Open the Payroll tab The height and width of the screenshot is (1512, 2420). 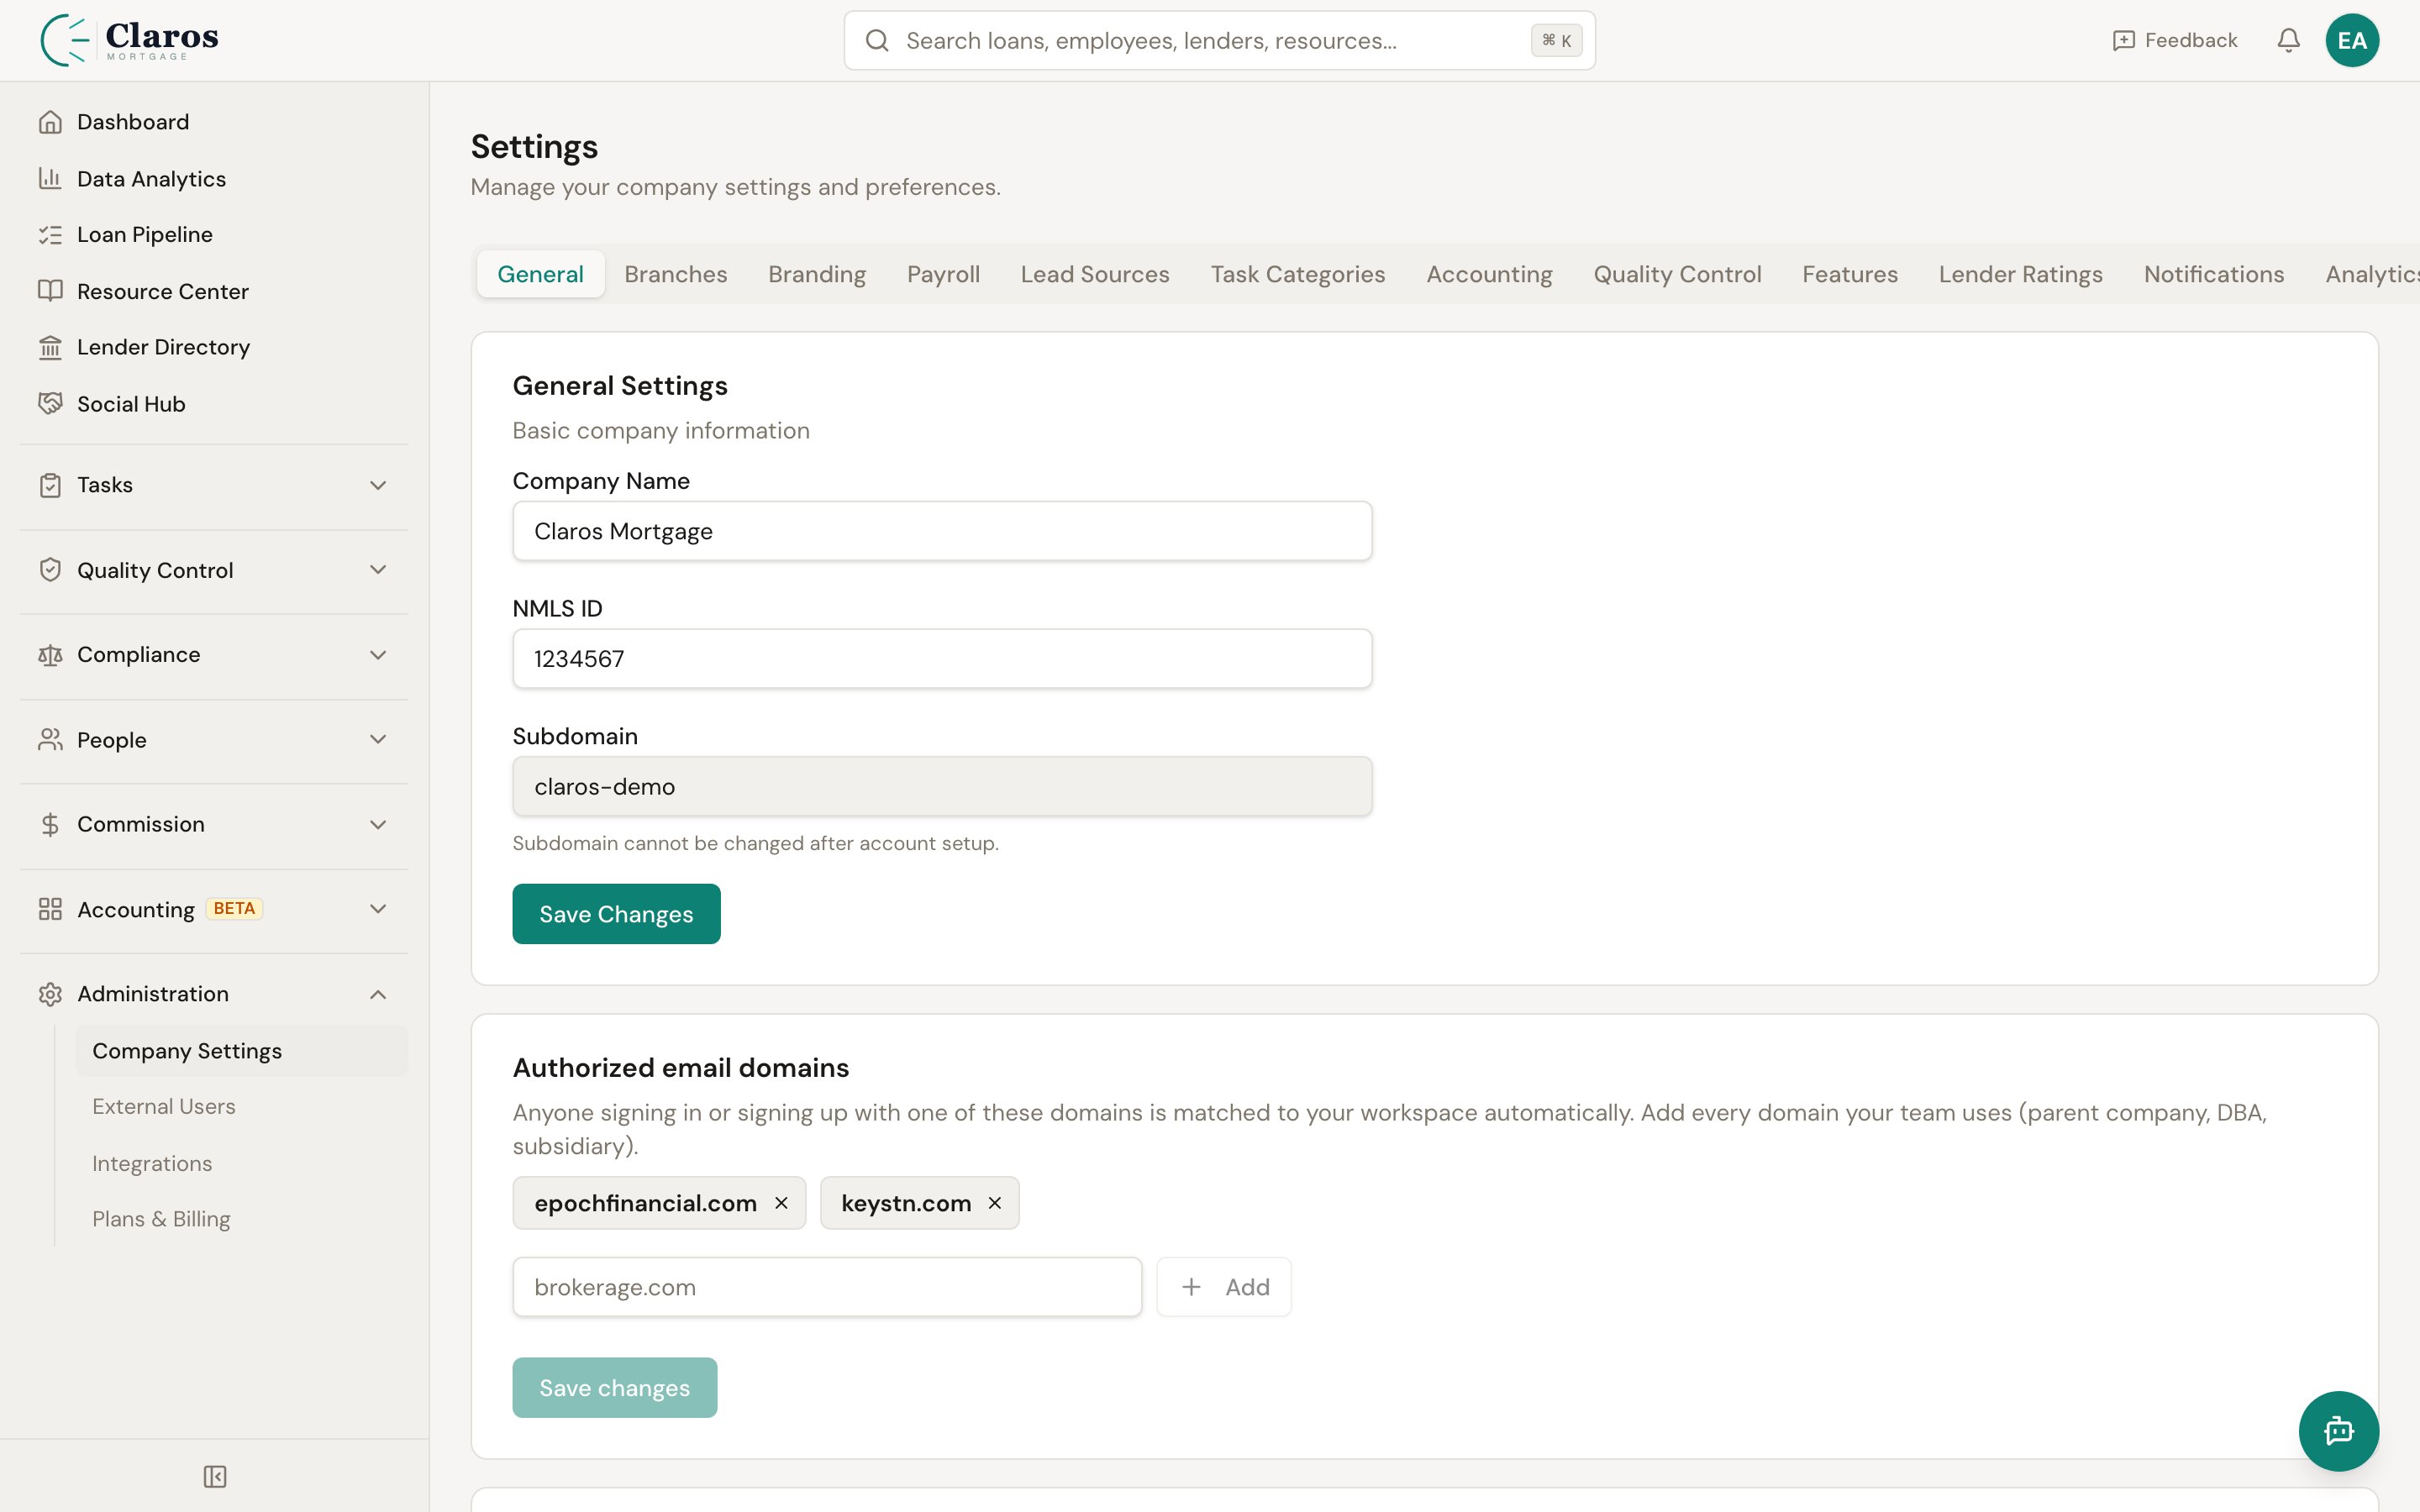coord(943,274)
